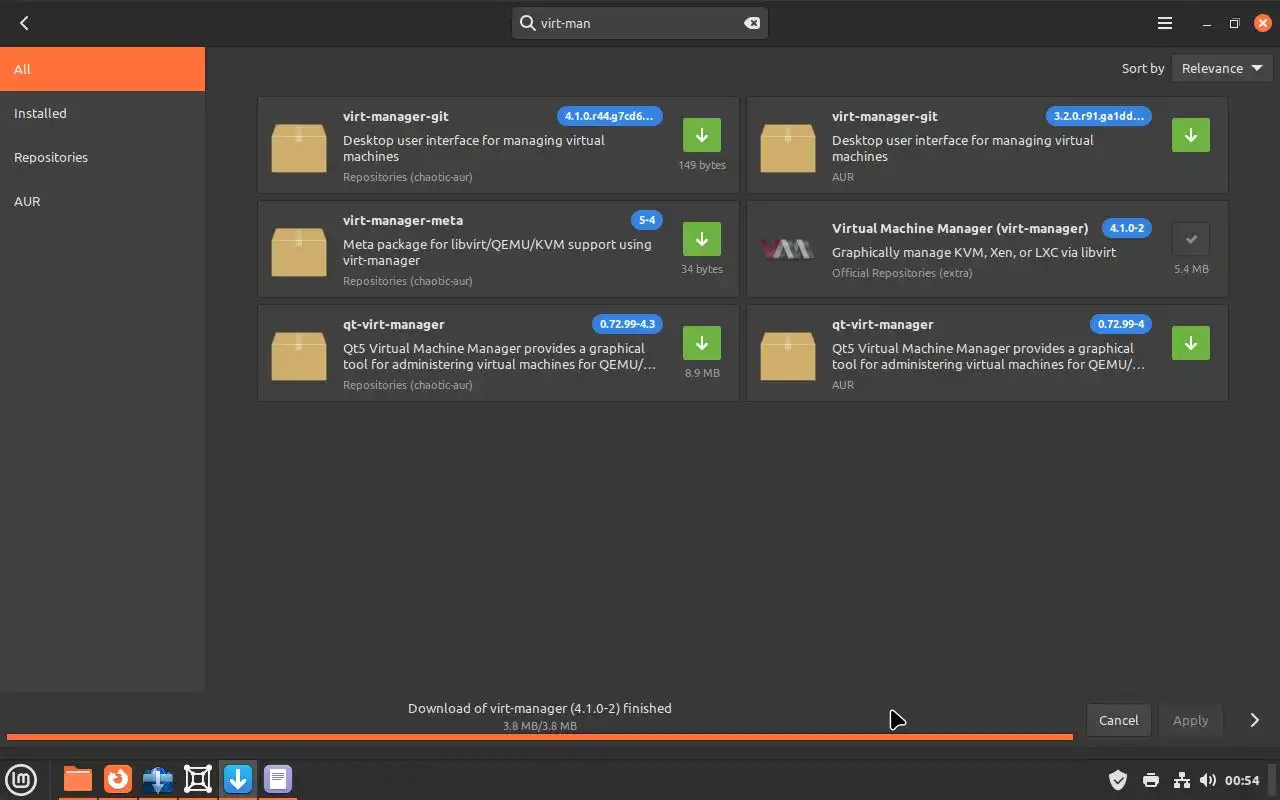Switch to the Pamac download arrow taskbar icon
Image resolution: width=1280 pixels, height=800 pixels.
238,779
